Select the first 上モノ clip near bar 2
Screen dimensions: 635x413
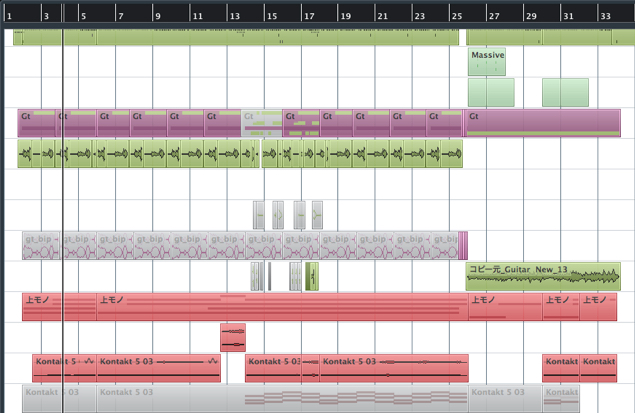59,307
